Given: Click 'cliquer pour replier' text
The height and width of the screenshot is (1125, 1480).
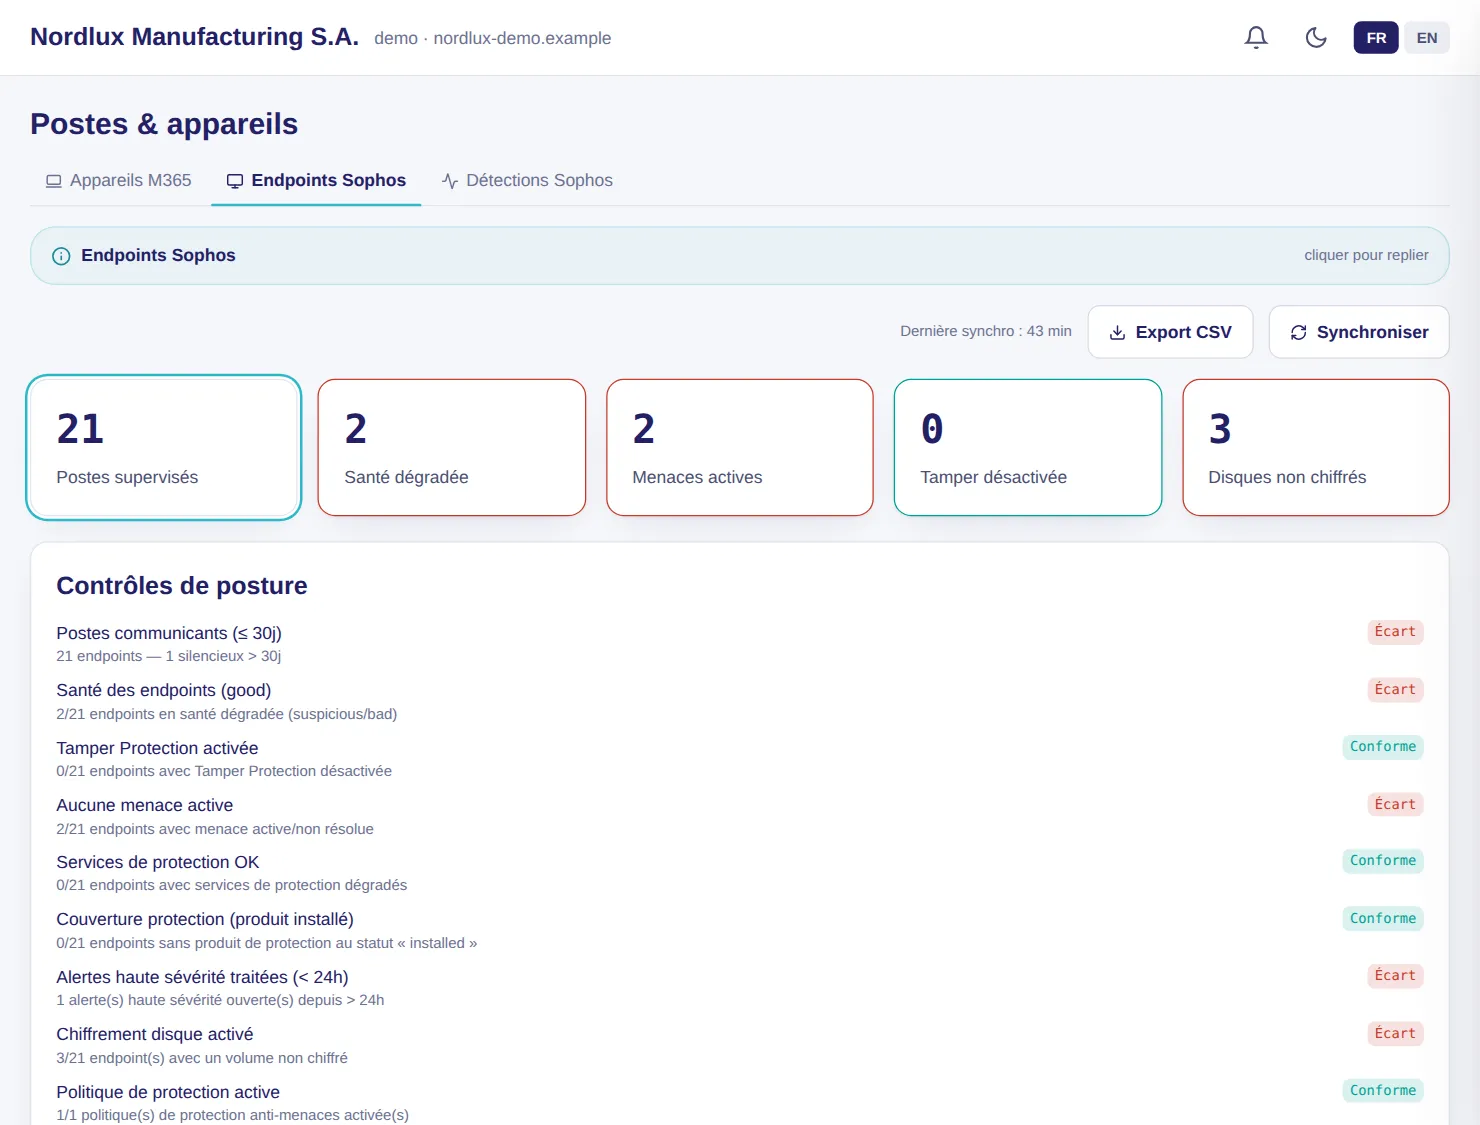Looking at the screenshot, I should [1366, 256].
